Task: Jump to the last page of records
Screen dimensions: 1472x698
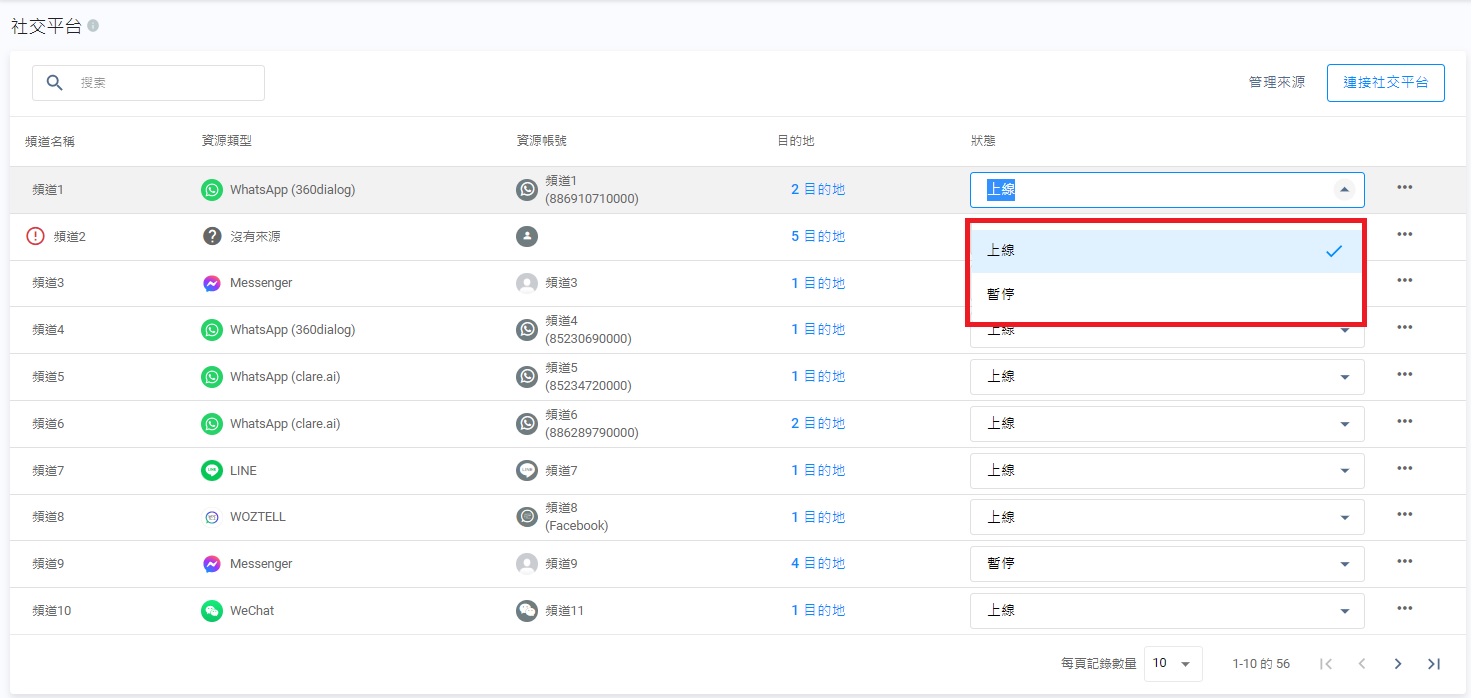Action: point(1434,663)
